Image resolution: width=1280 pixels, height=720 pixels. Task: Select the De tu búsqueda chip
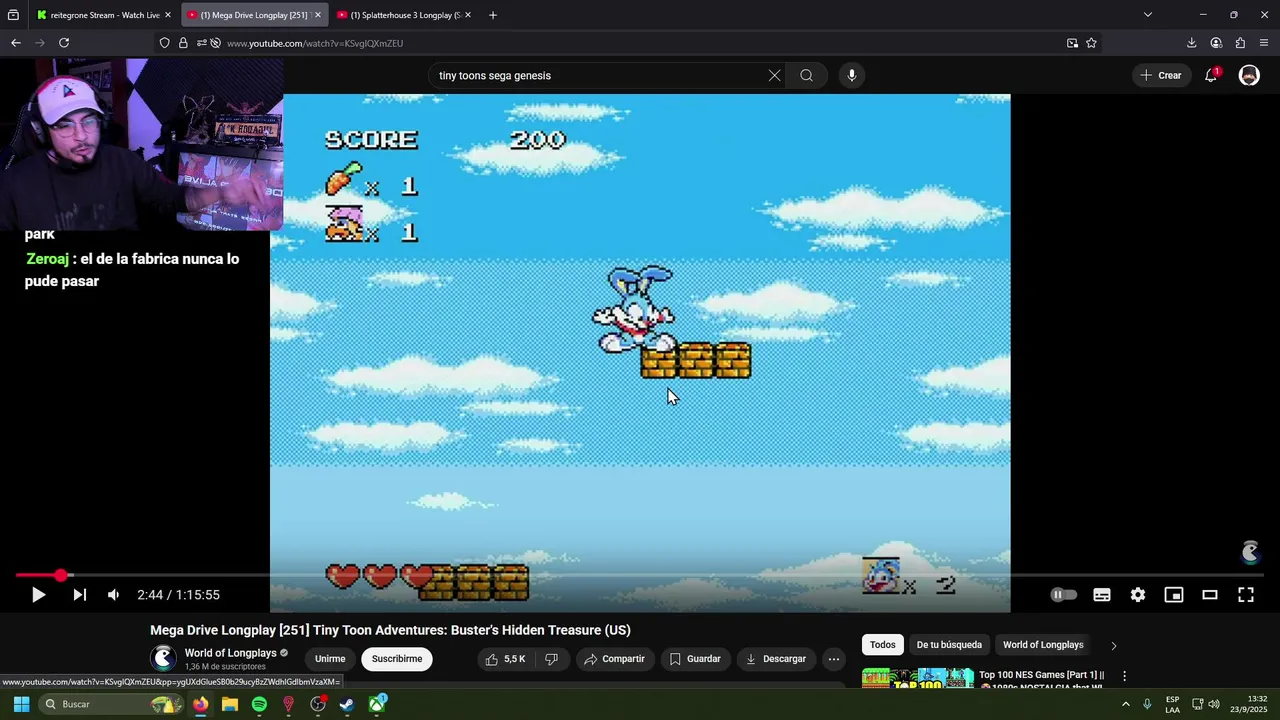(x=949, y=645)
